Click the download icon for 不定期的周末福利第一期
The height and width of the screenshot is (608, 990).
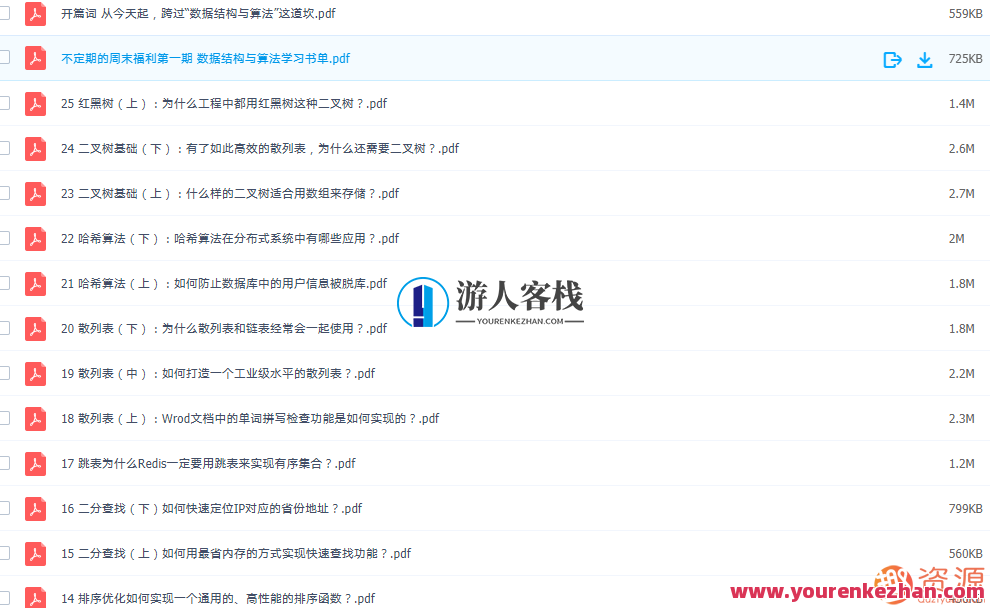coord(924,59)
